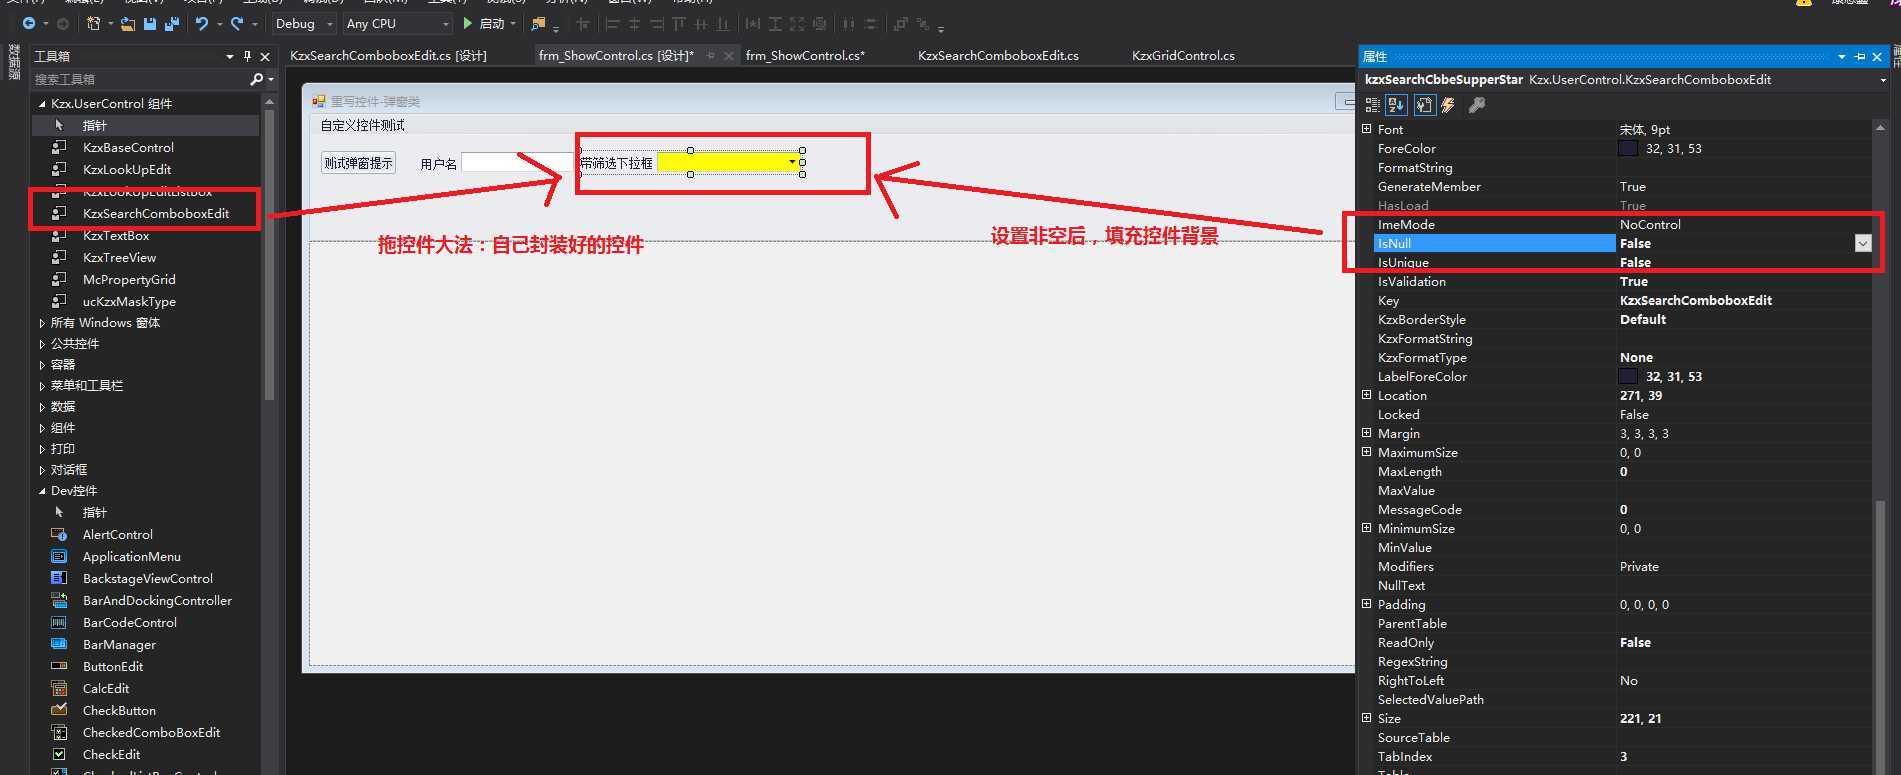Viewport: 1901px width, 775px height.
Task: Click the Open File folder icon
Action: pos(128,23)
